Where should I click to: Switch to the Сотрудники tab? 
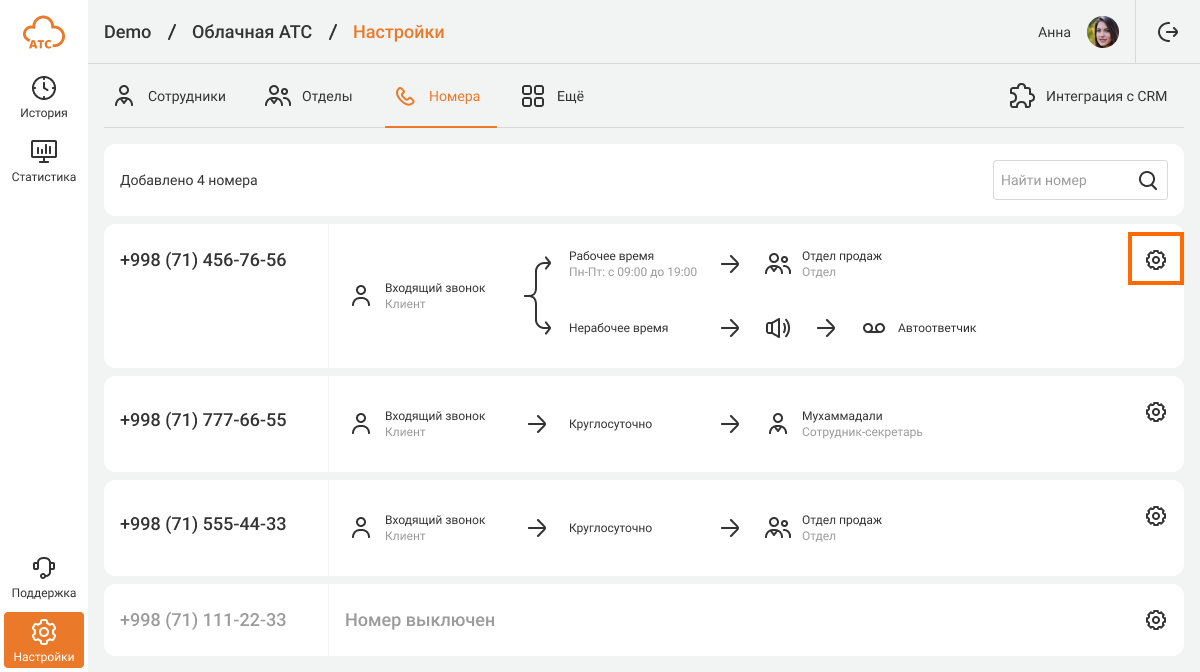pos(170,97)
